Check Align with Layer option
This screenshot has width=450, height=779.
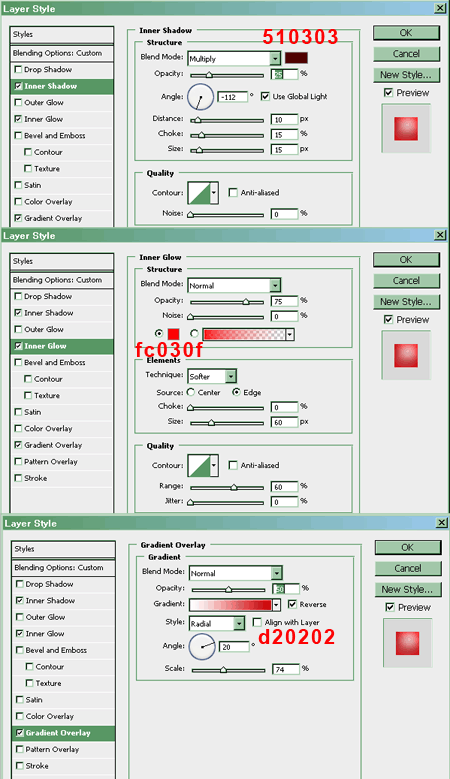pos(257,622)
